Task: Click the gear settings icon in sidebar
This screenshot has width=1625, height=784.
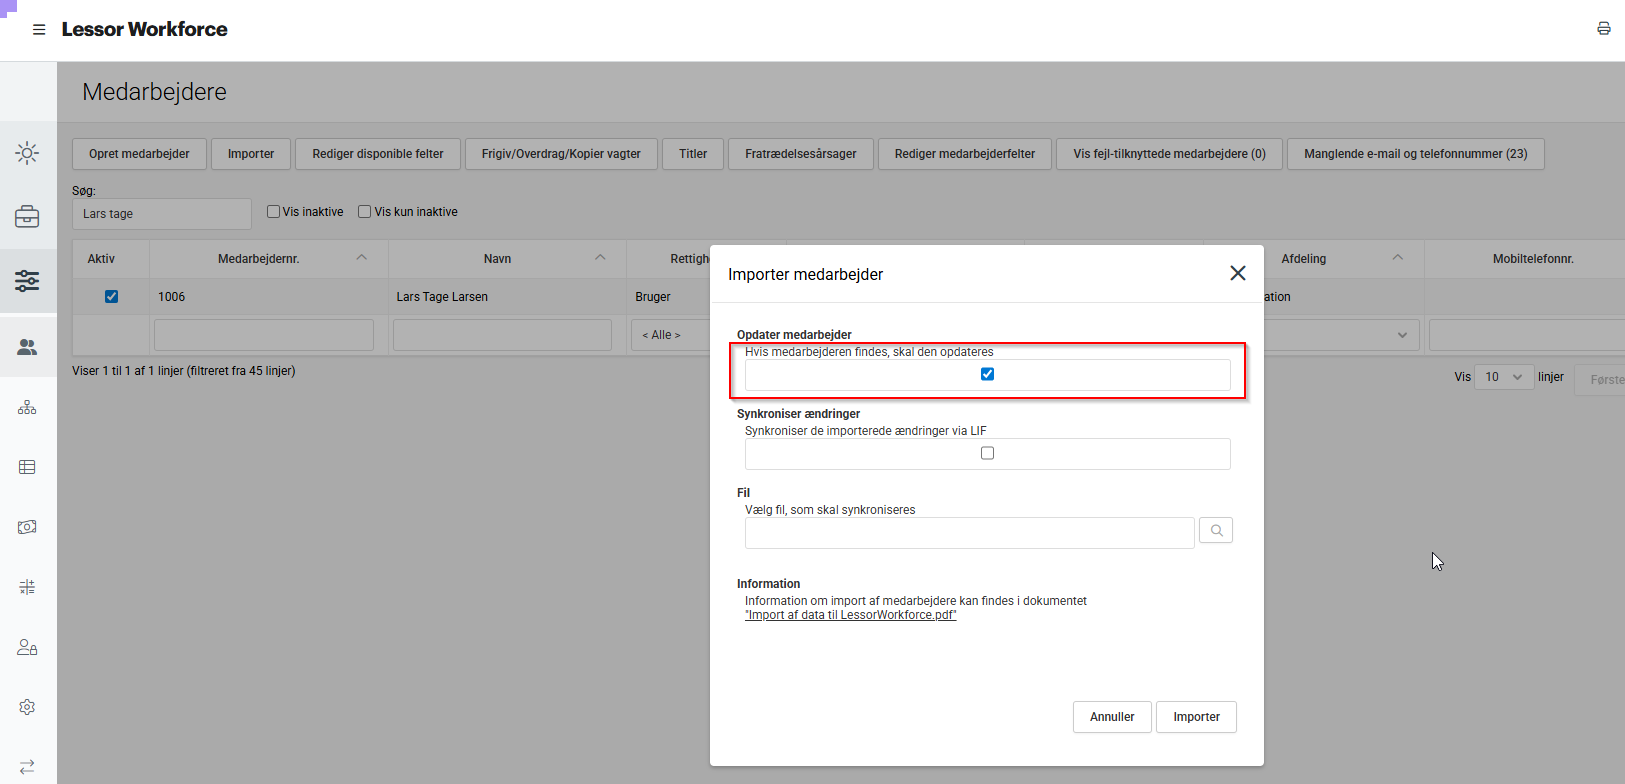Action: click(x=27, y=707)
